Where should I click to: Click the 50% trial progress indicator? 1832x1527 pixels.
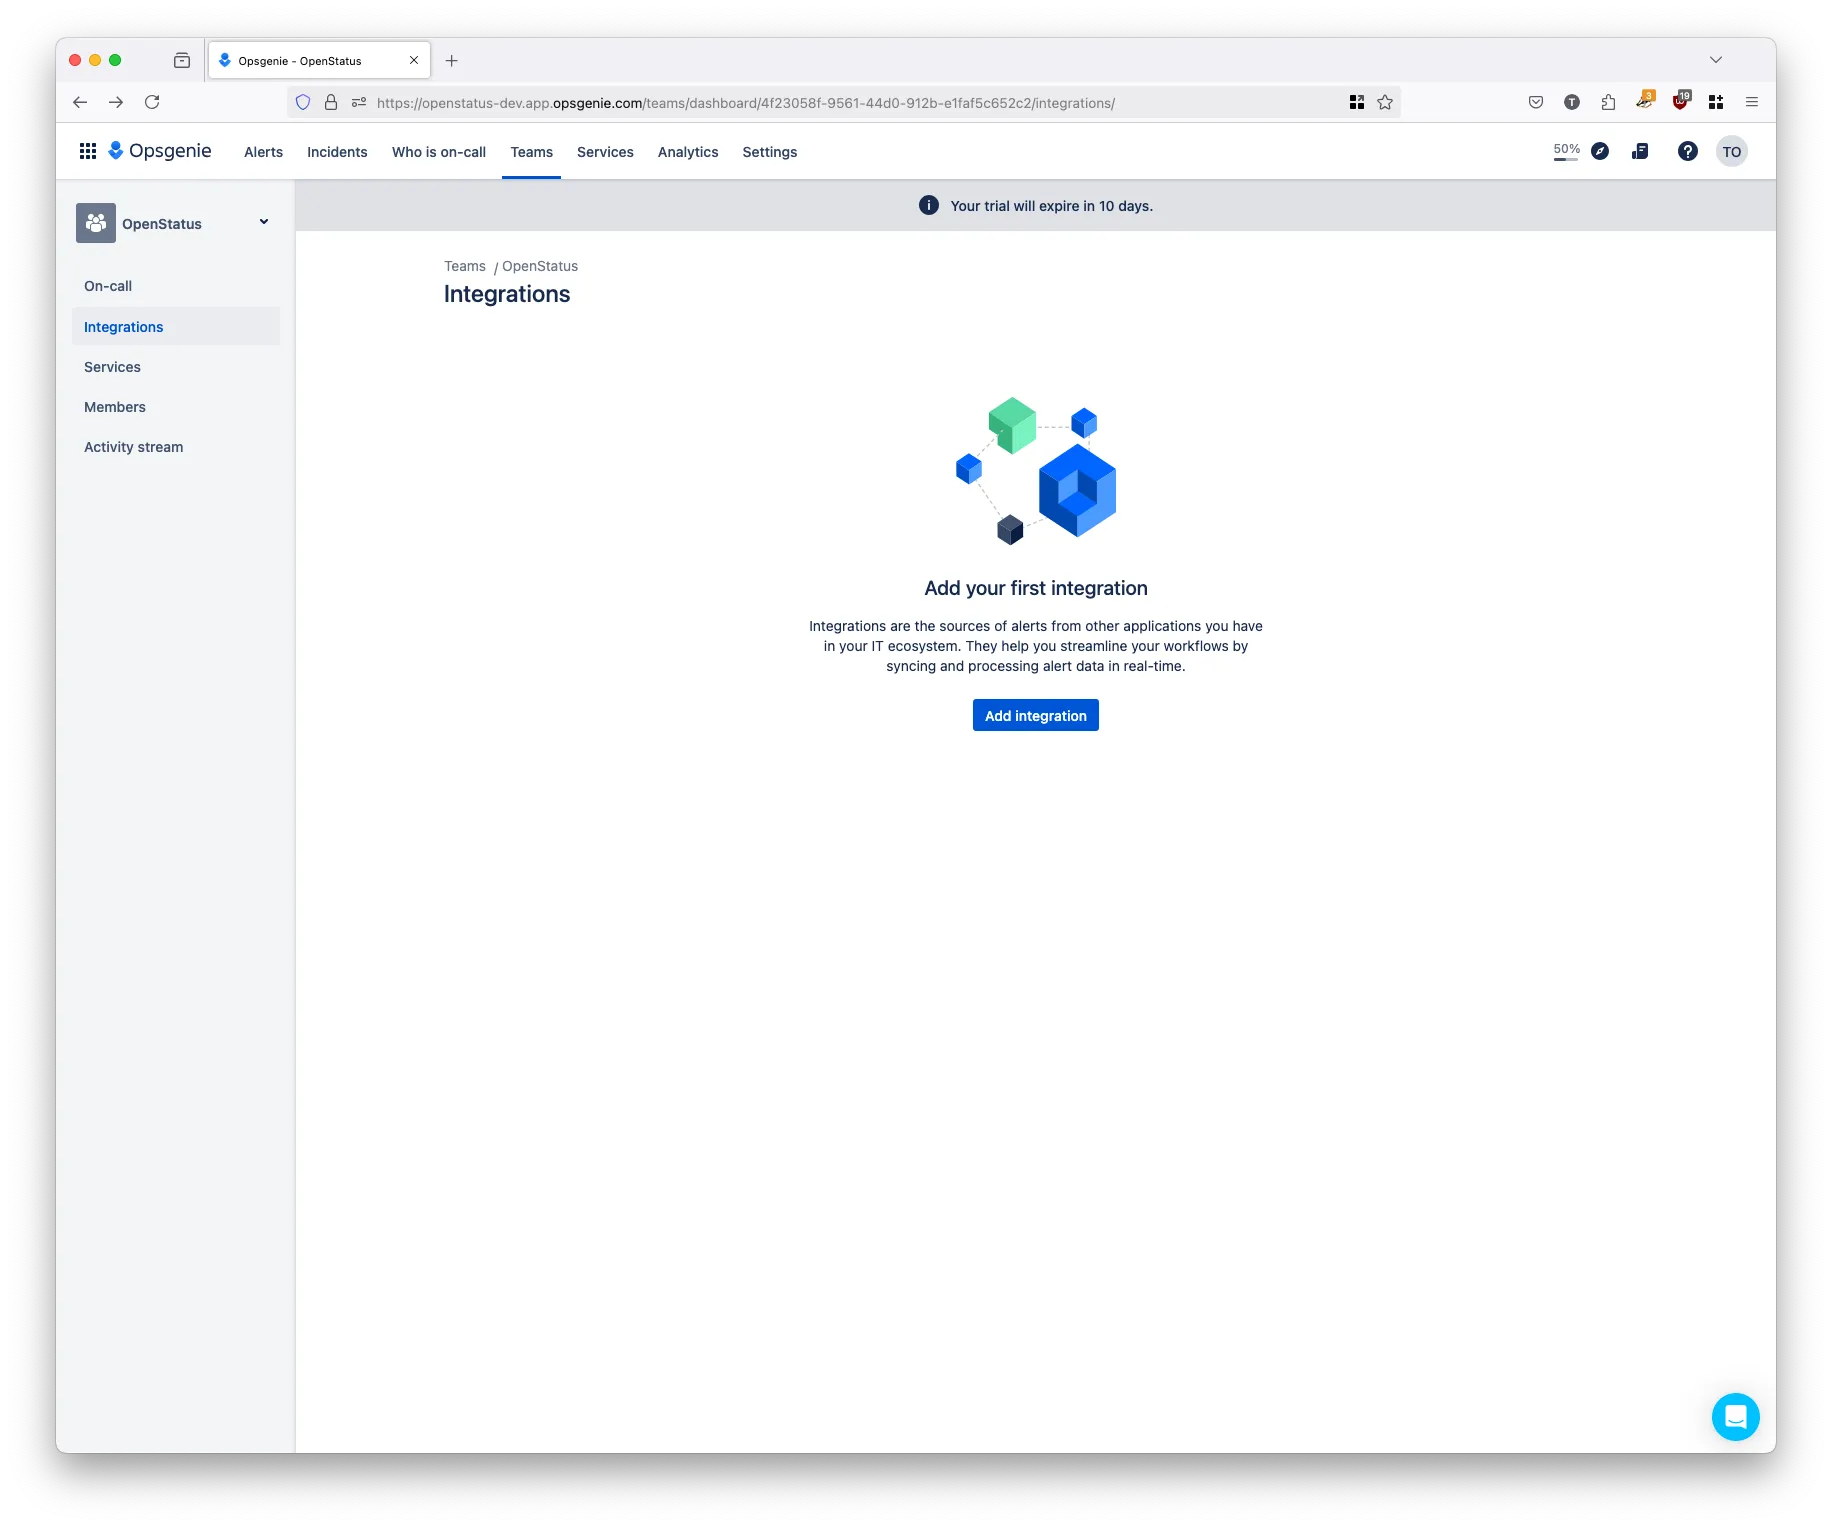point(1565,151)
